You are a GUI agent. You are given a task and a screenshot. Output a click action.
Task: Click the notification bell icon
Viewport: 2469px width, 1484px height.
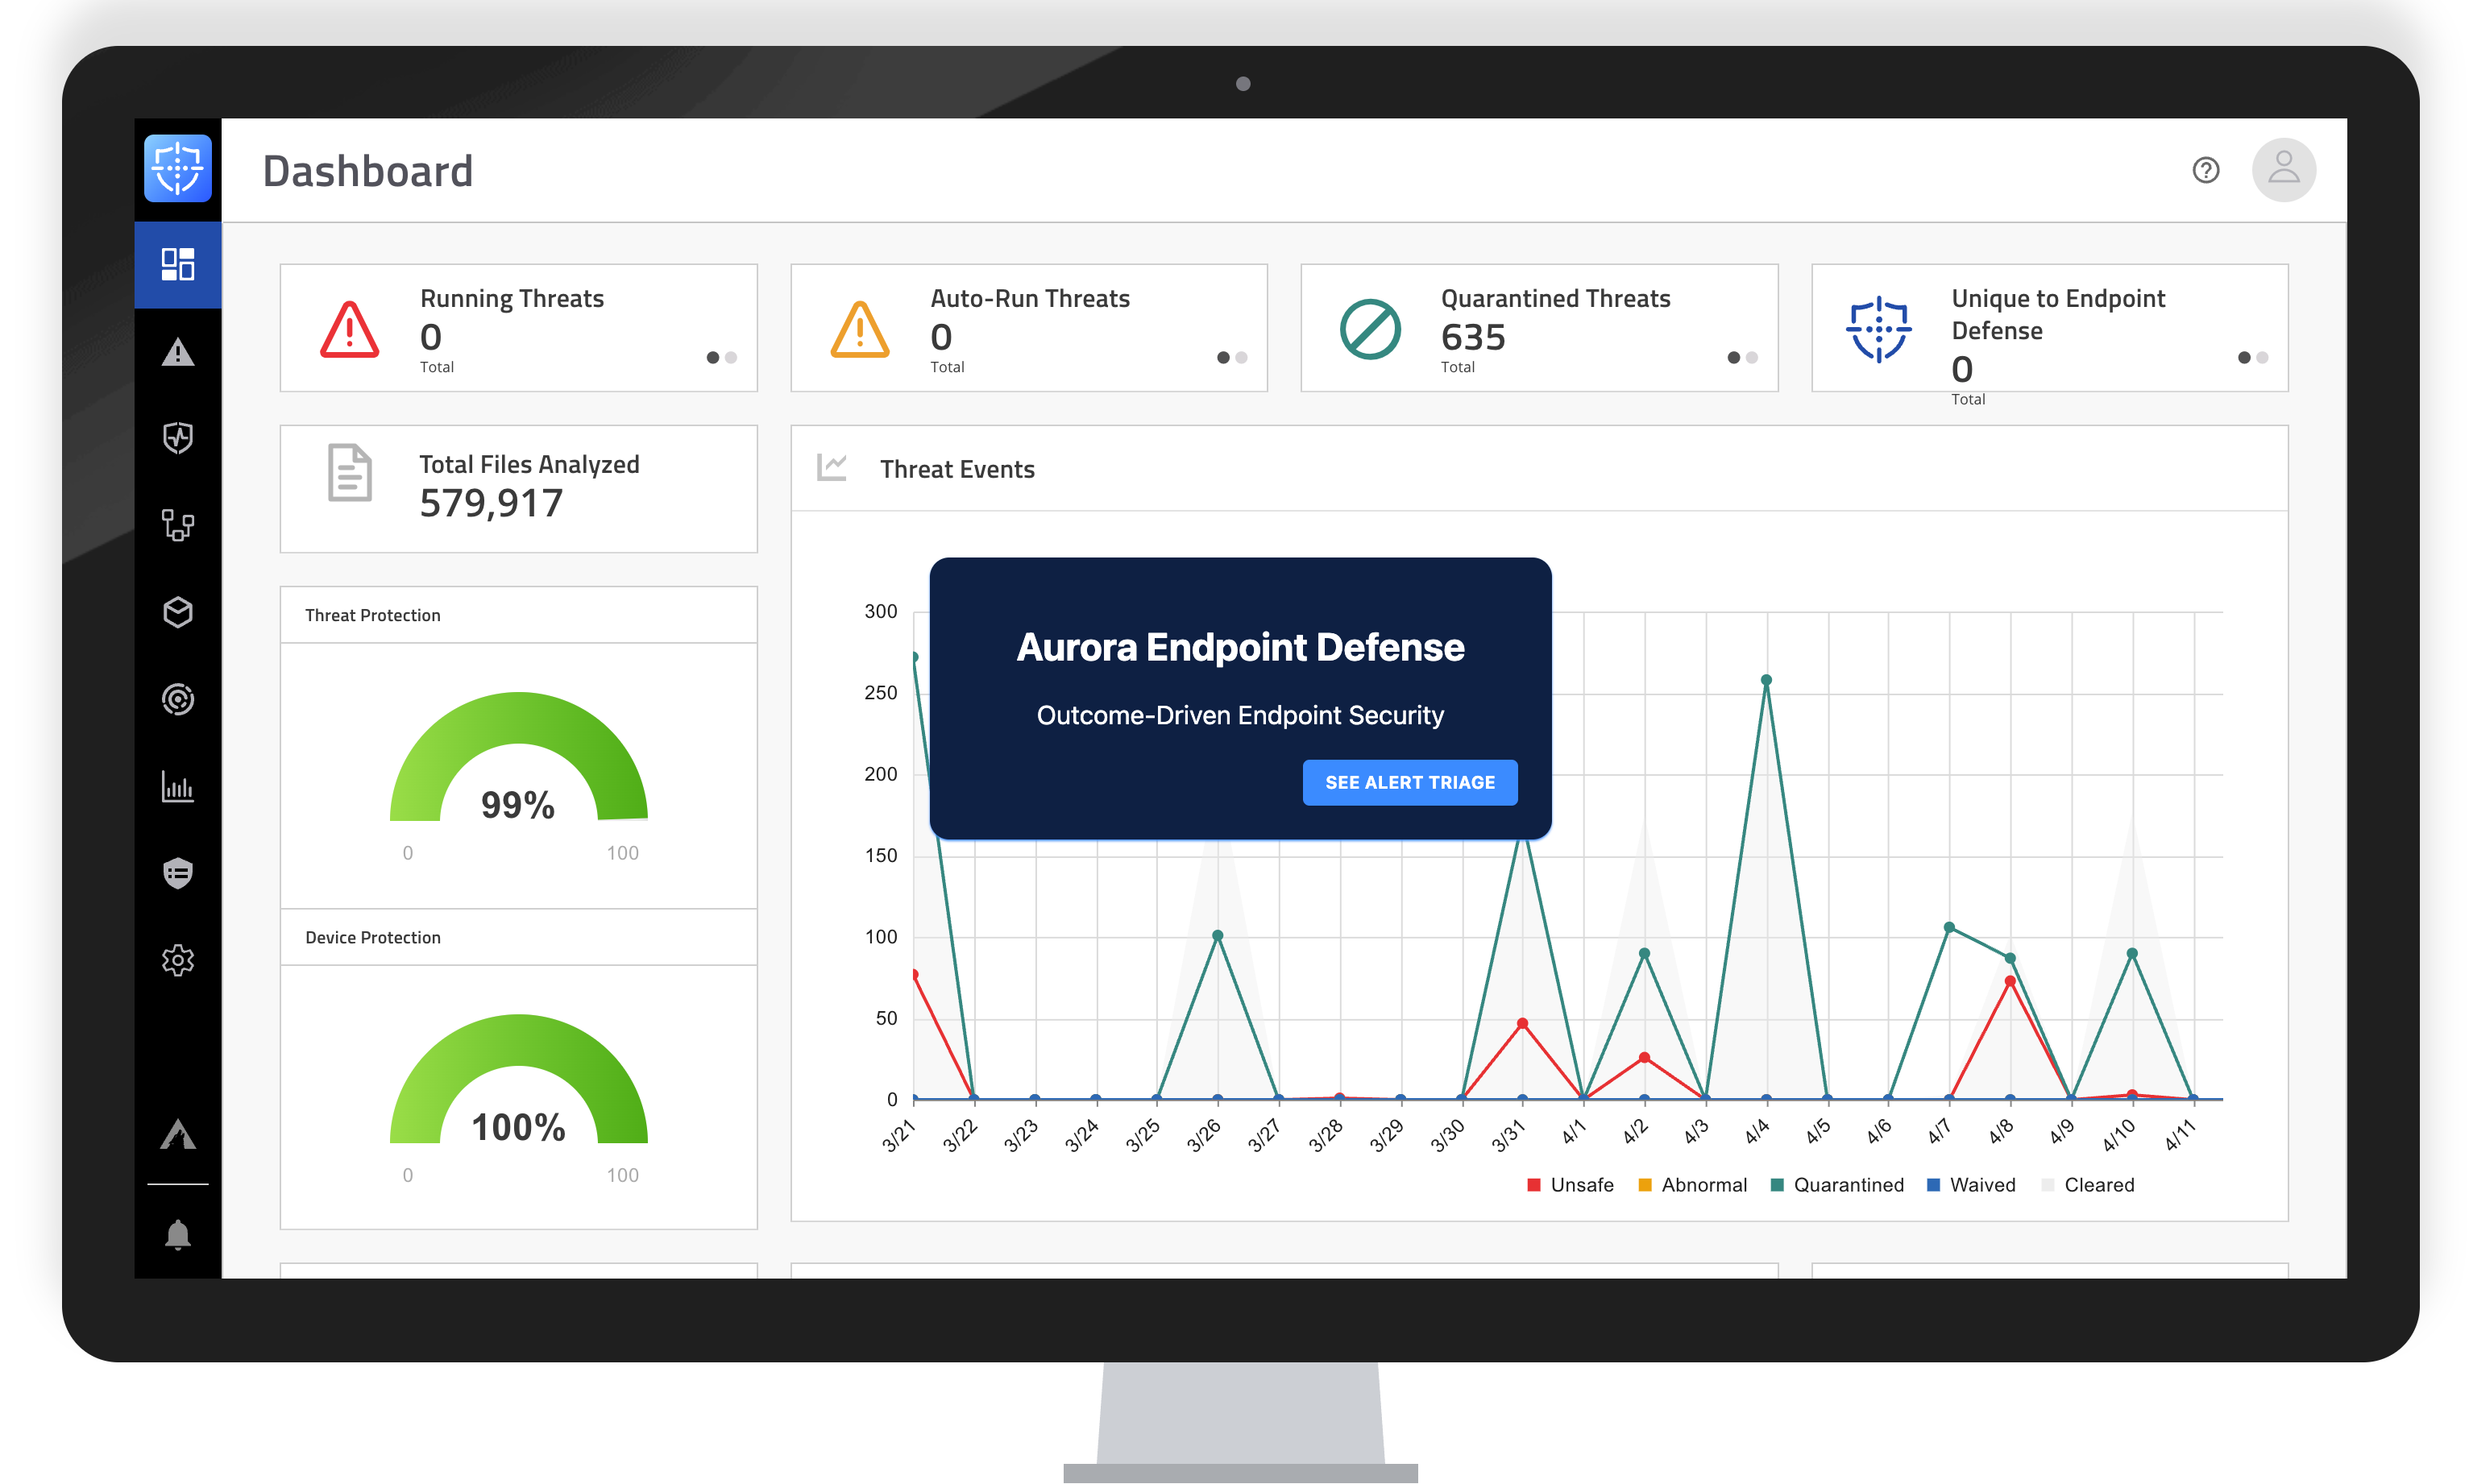click(x=178, y=1235)
